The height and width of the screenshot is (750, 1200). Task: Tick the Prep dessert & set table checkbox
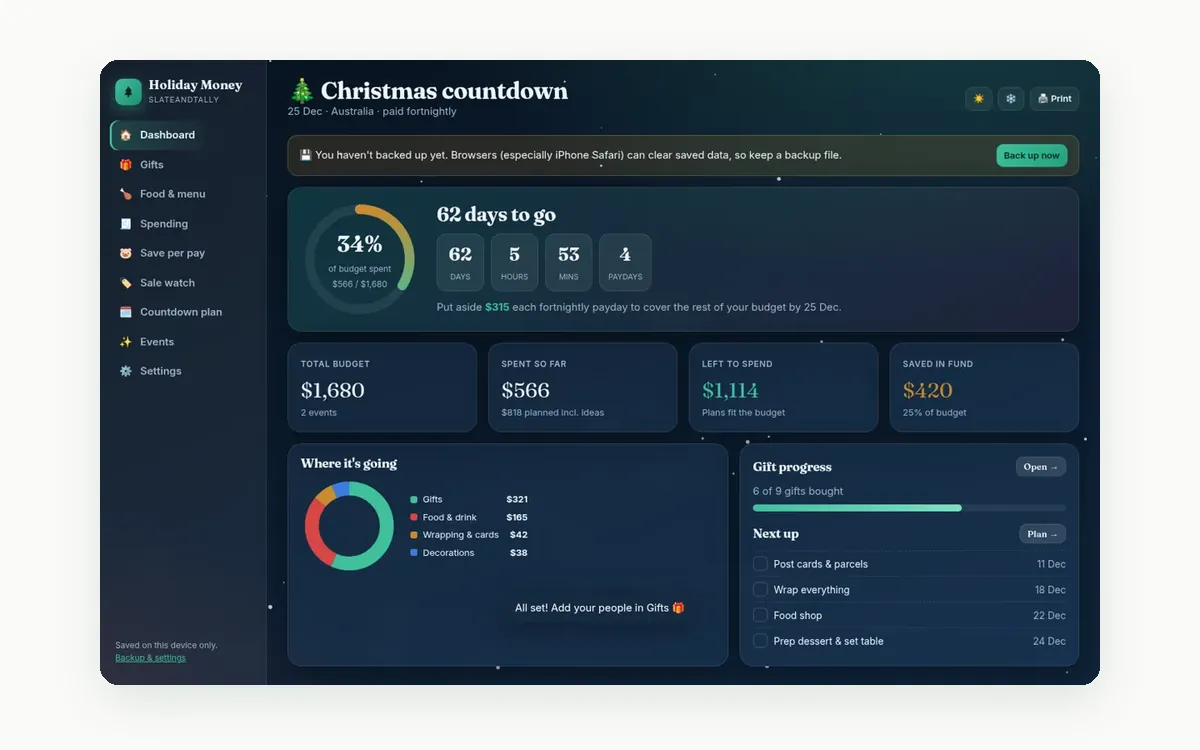coord(760,641)
